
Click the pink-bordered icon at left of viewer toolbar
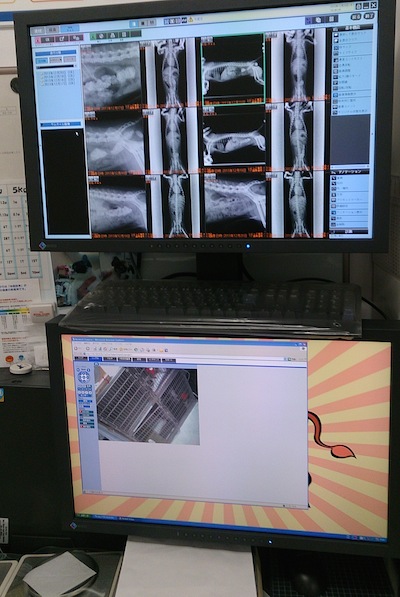pyautogui.click(x=38, y=40)
